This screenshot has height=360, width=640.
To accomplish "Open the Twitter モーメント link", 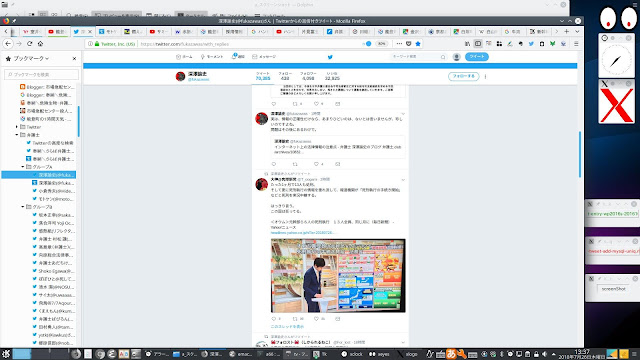I will tap(212, 57).
